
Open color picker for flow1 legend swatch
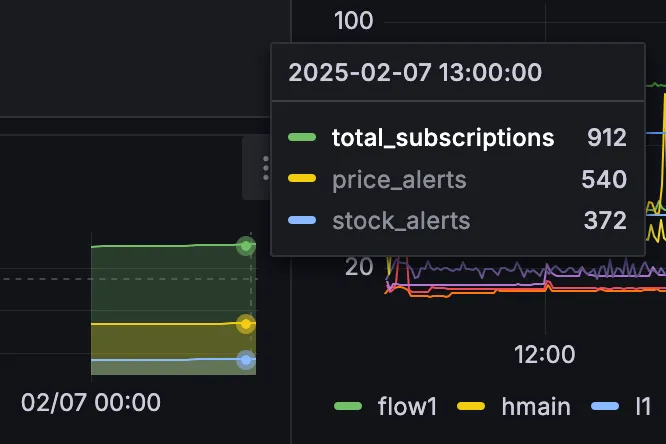348,406
